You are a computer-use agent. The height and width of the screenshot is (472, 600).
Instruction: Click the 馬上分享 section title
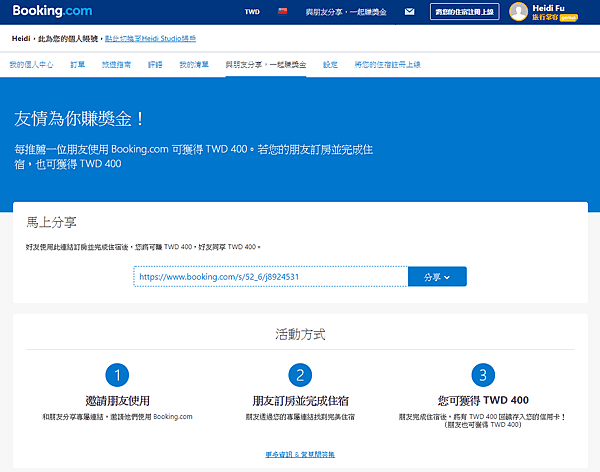pos(51,222)
